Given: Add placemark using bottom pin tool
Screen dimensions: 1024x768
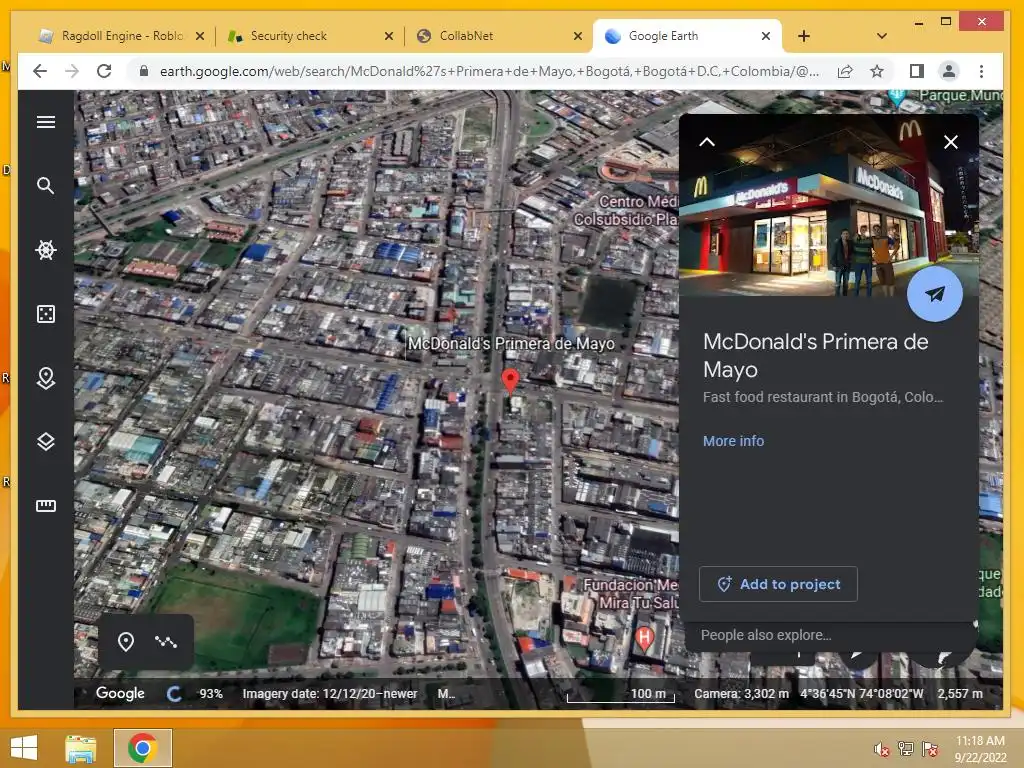Looking at the screenshot, I should coord(125,642).
